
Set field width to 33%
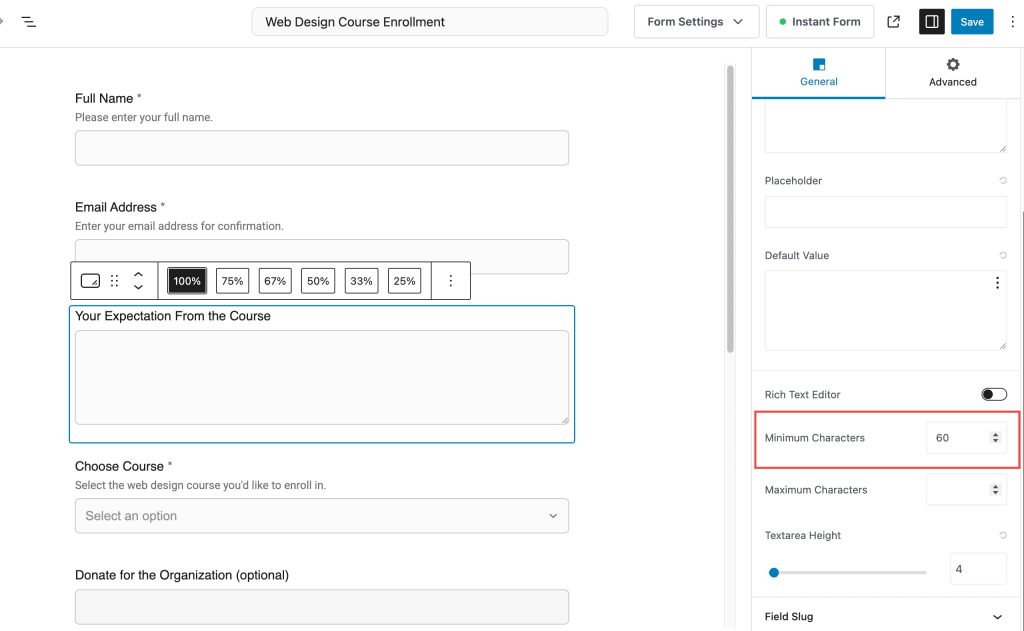pyautogui.click(x=361, y=281)
